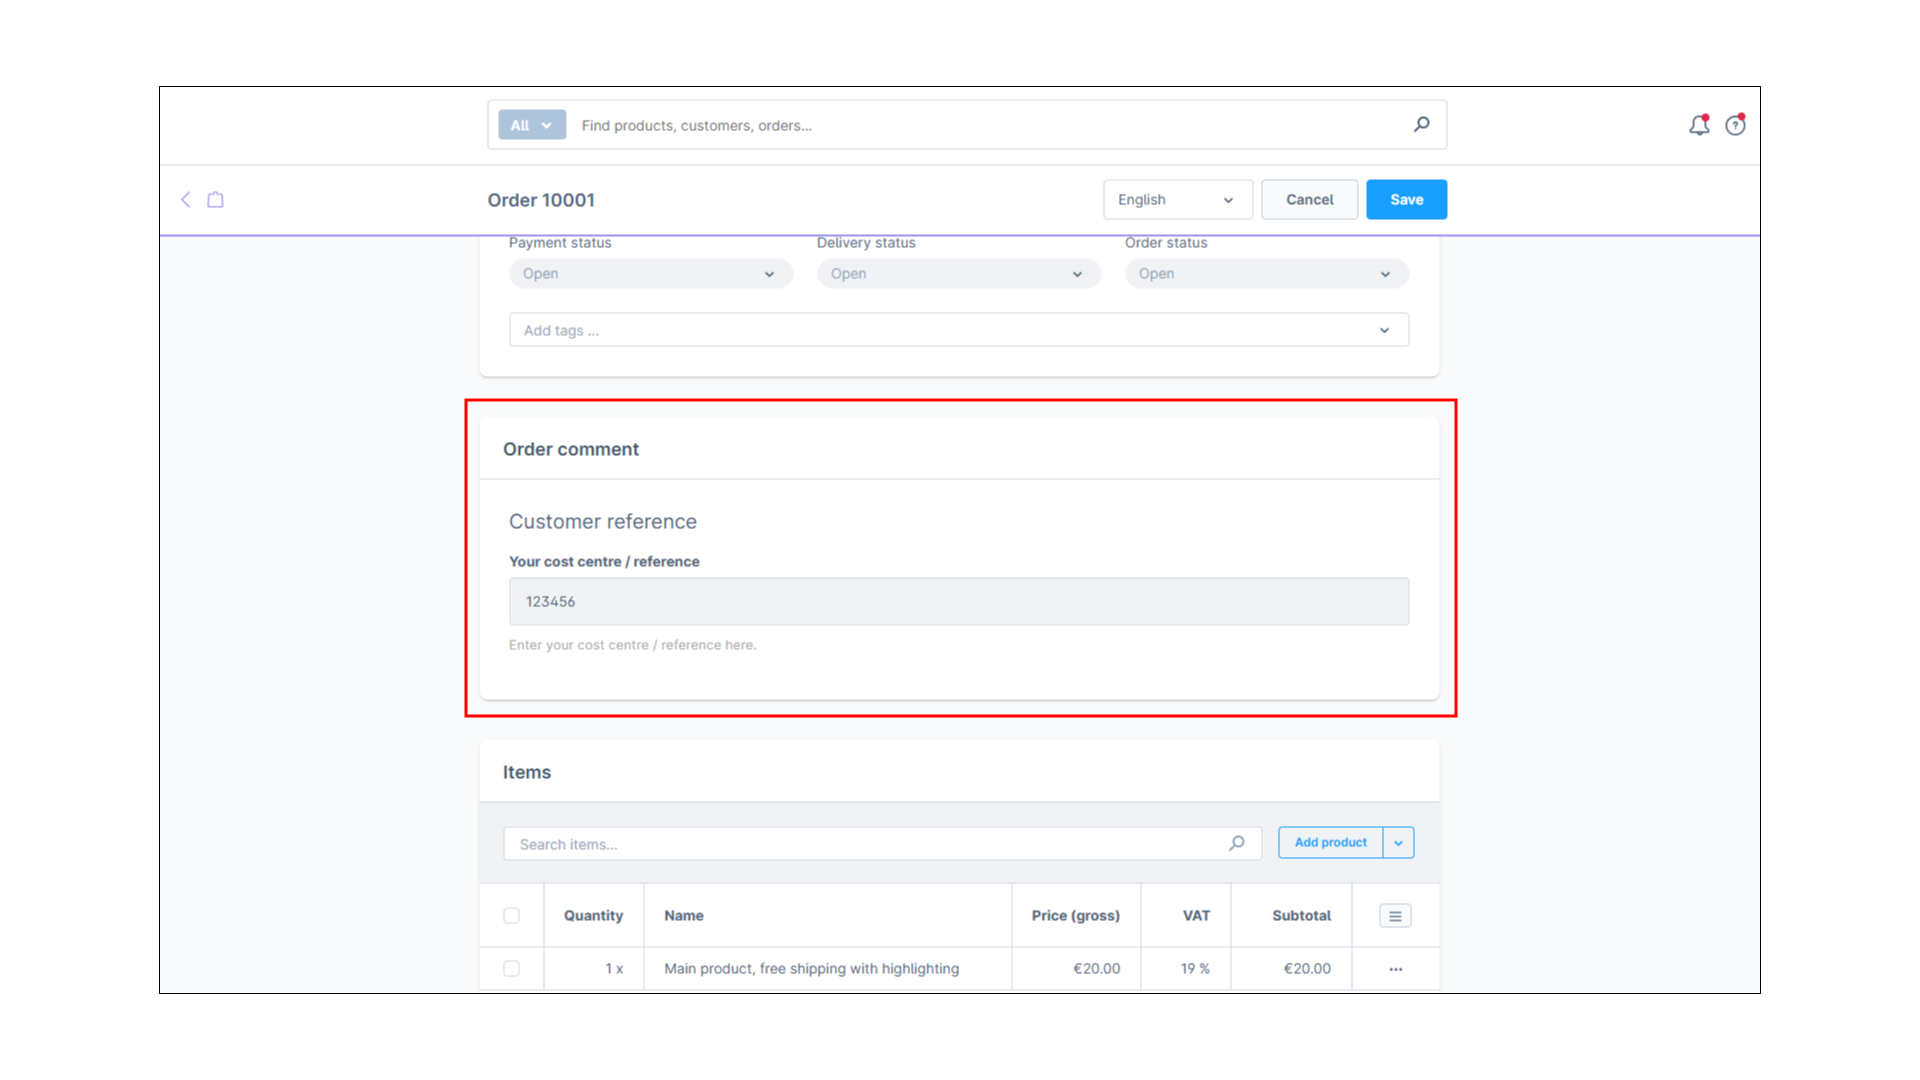Go back using the left chevron

click(186, 199)
